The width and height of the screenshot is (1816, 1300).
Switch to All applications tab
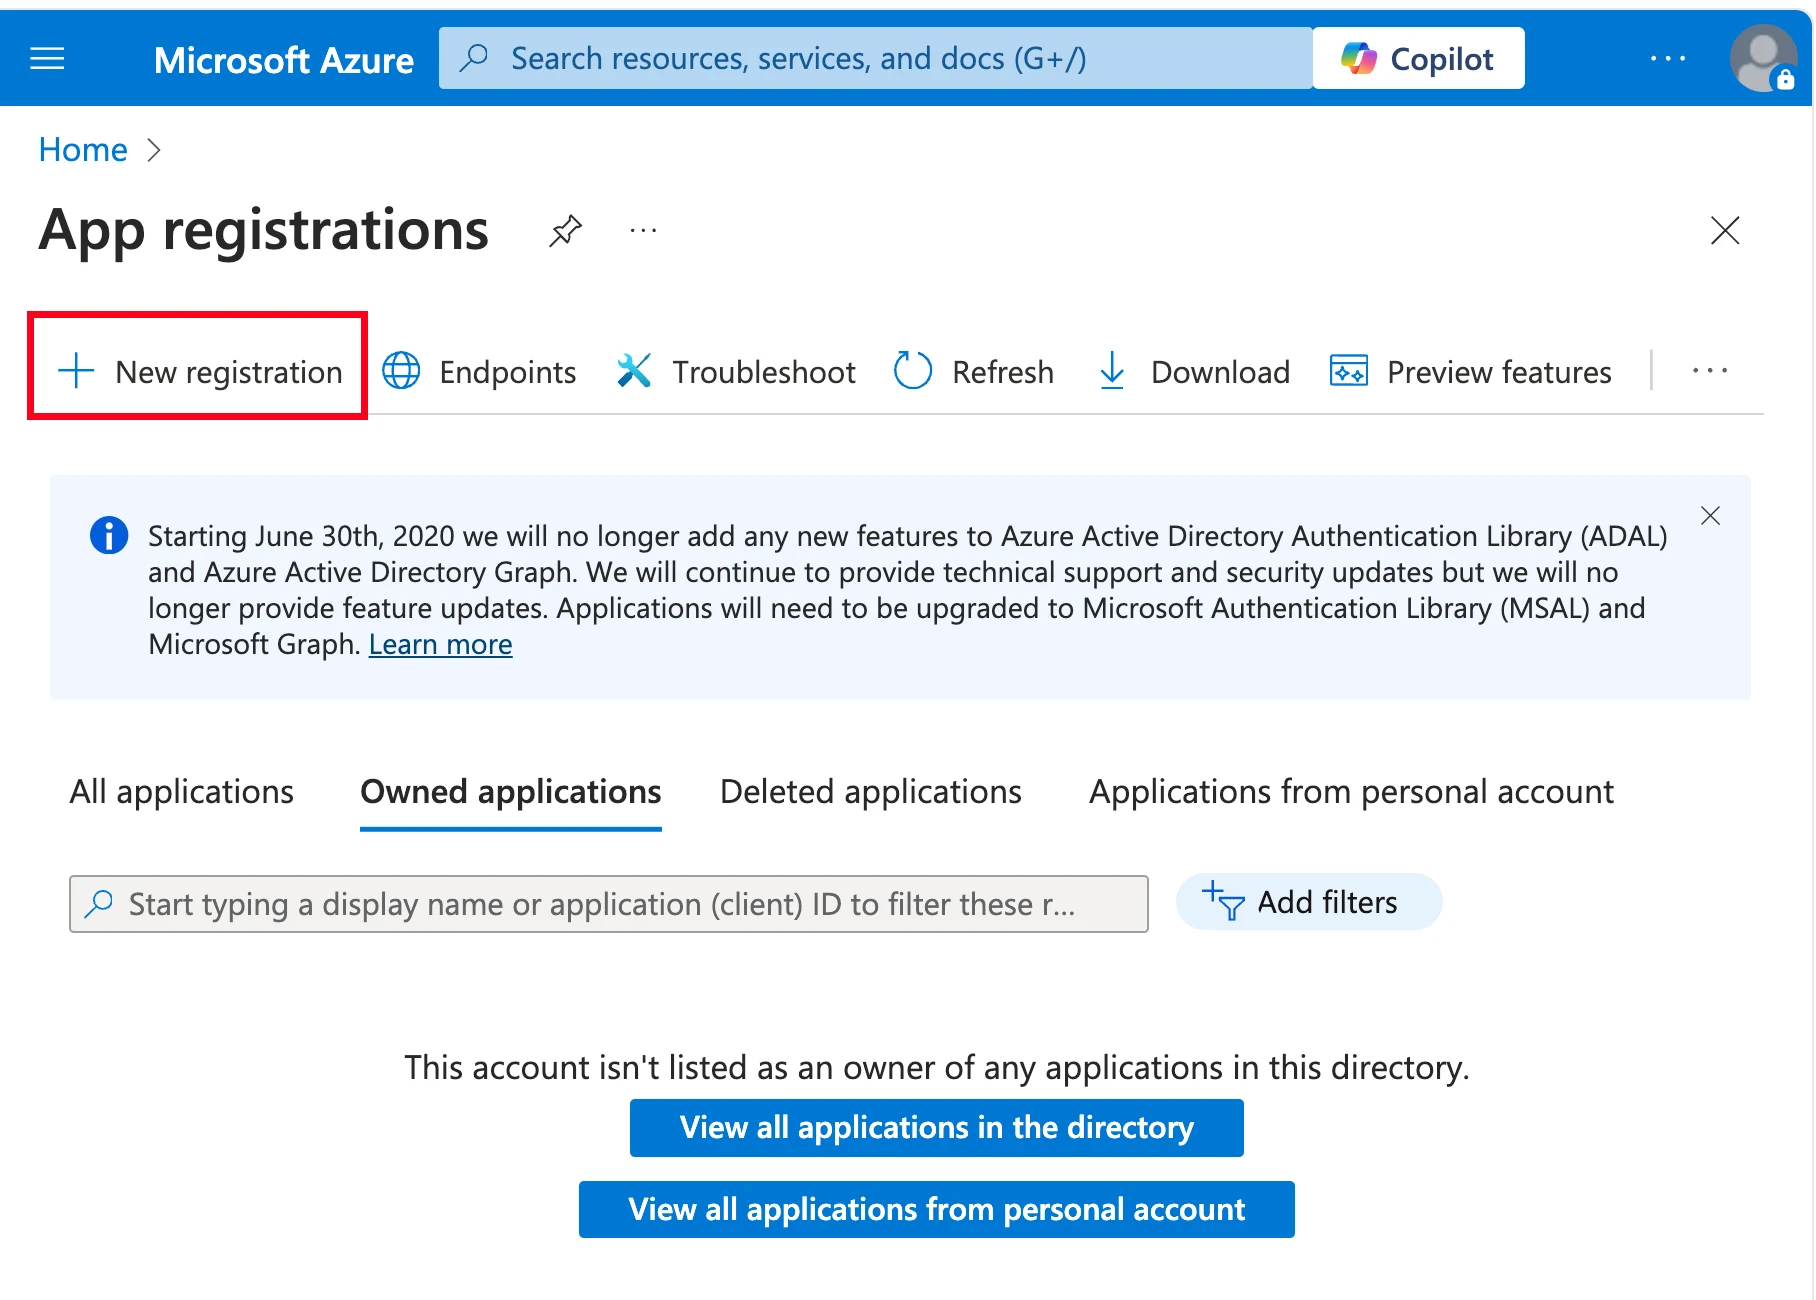(181, 792)
